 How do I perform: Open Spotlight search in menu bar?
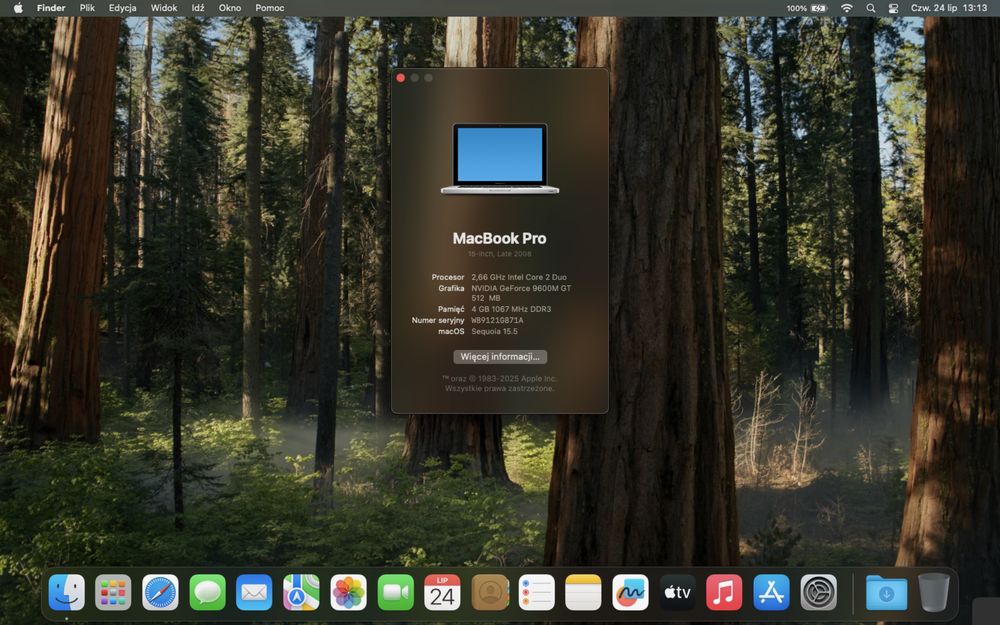tap(871, 8)
